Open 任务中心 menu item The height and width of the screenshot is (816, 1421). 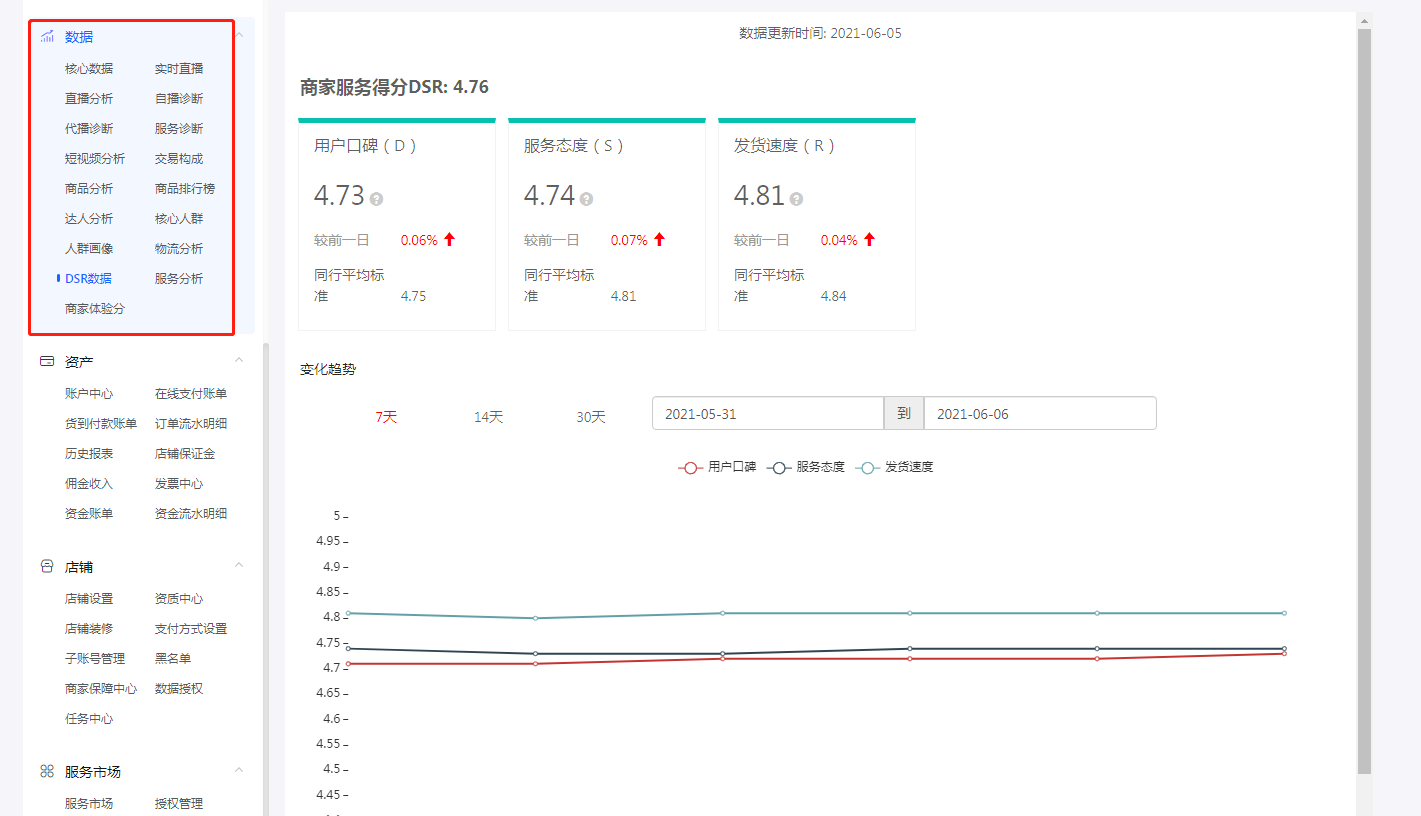[x=89, y=719]
